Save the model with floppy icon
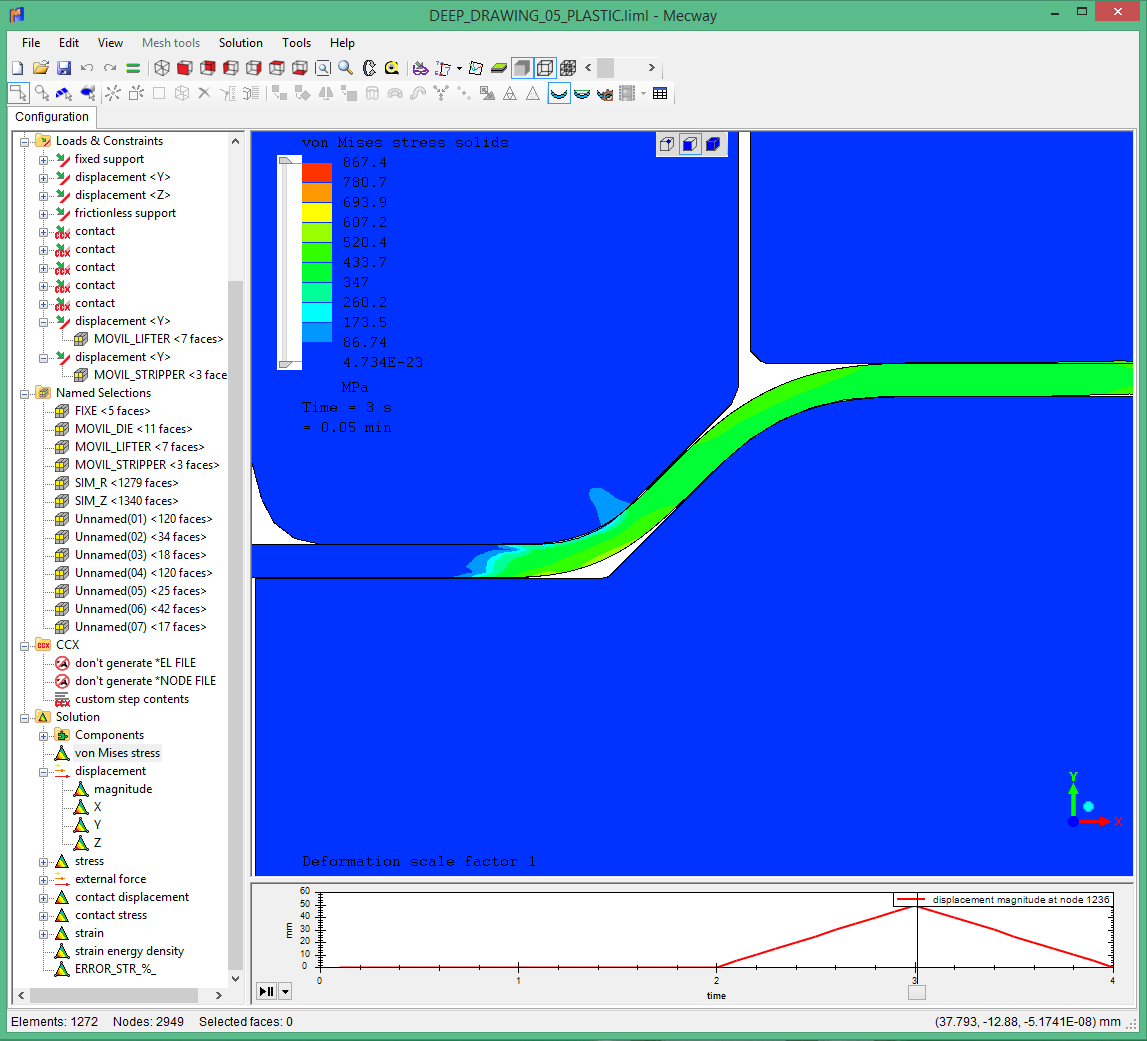Screen dimensions: 1147x1041 (x=64, y=68)
